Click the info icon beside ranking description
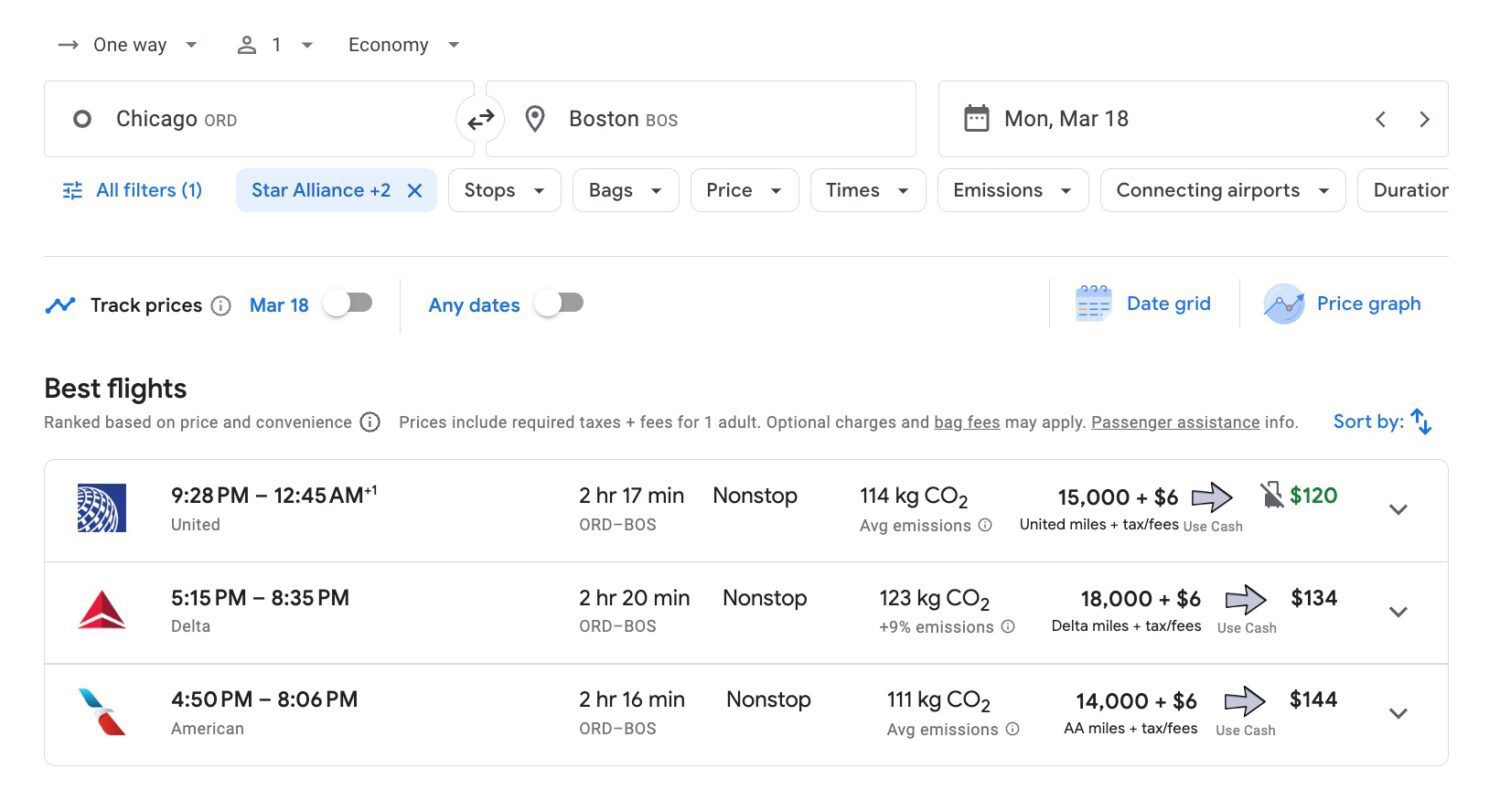The width and height of the screenshot is (1500, 790). click(370, 423)
